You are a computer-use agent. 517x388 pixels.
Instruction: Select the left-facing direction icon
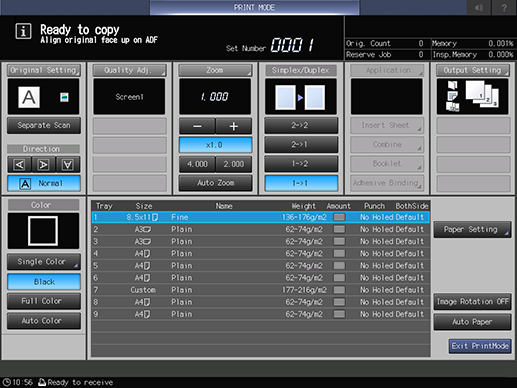pyautogui.click(x=20, y=164)
